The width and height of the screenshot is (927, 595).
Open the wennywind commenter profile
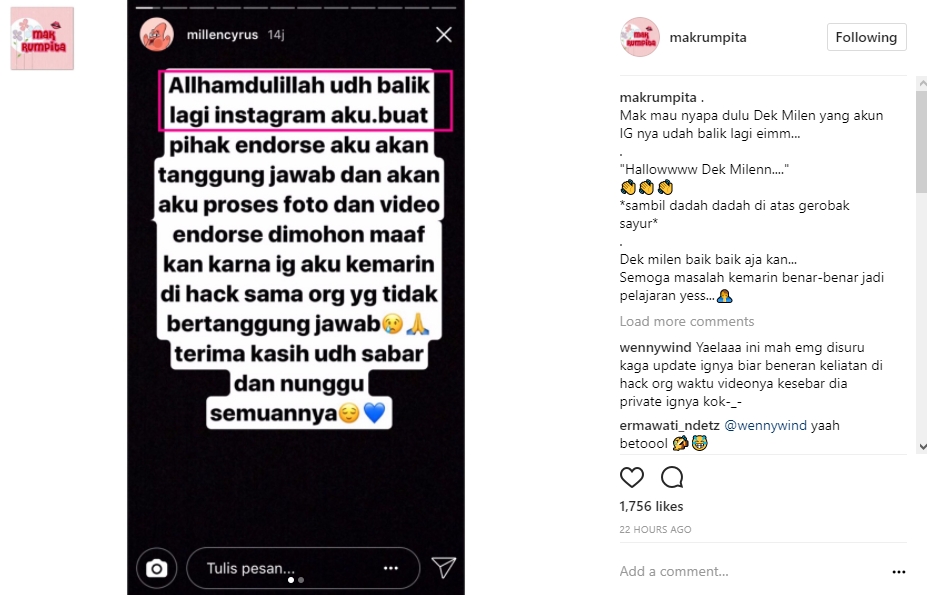click(656, 347)
